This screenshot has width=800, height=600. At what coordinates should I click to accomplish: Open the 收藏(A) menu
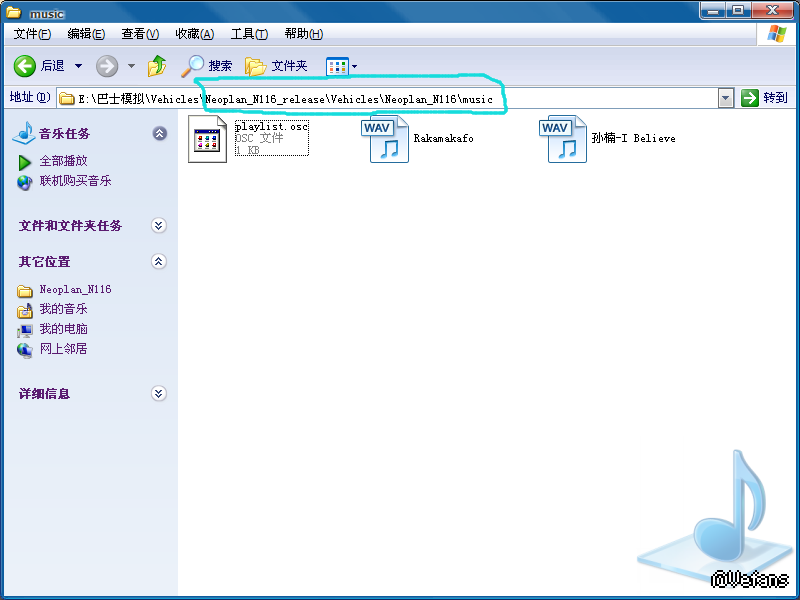click(194, 34)
